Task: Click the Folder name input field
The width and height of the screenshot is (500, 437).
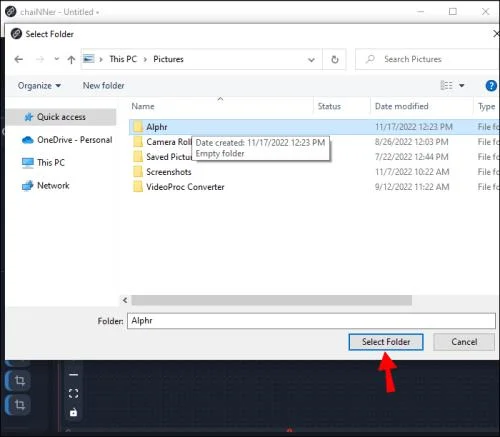Action: pyautogui.click(x=311, y=321)
